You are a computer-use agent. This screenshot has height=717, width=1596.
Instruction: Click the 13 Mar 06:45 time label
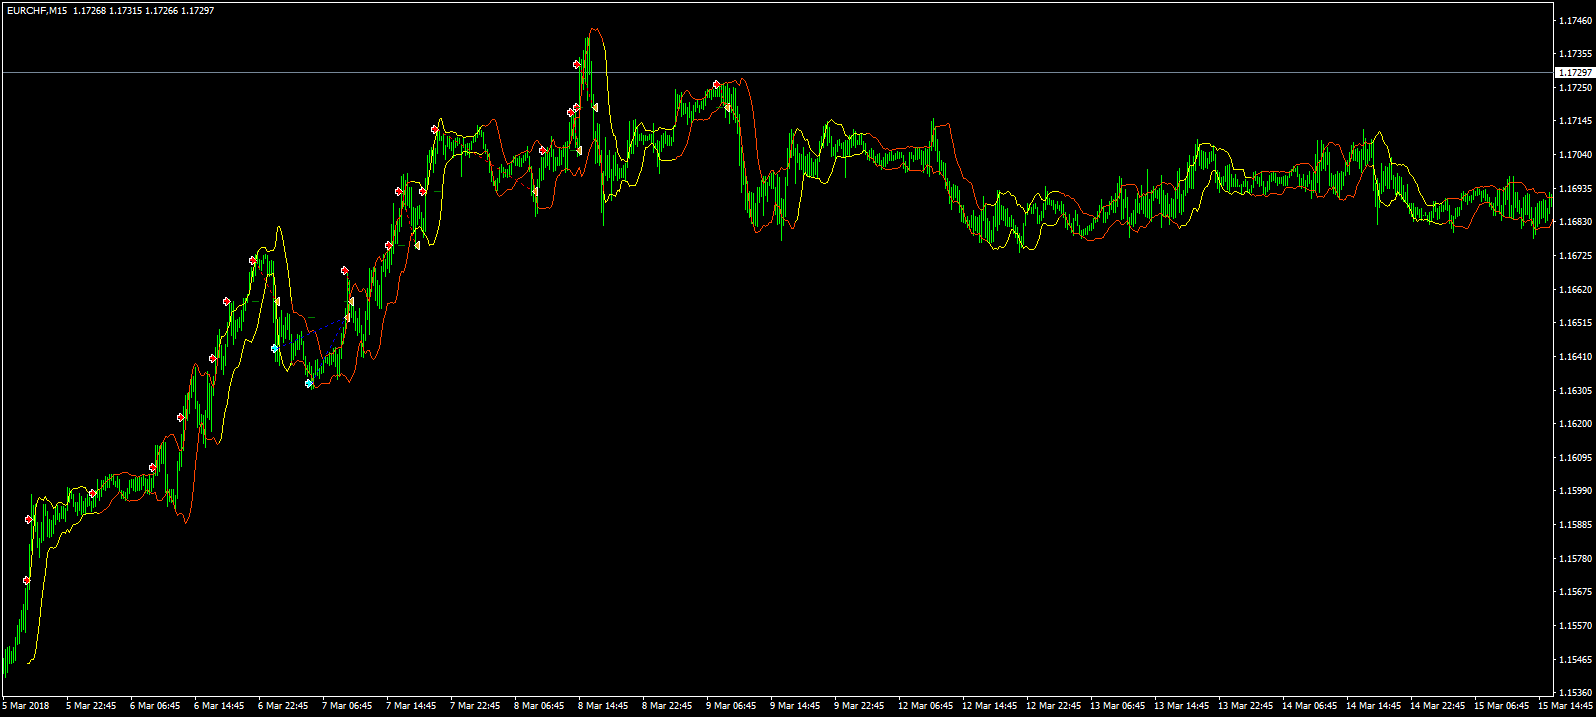coord(1117,706)
